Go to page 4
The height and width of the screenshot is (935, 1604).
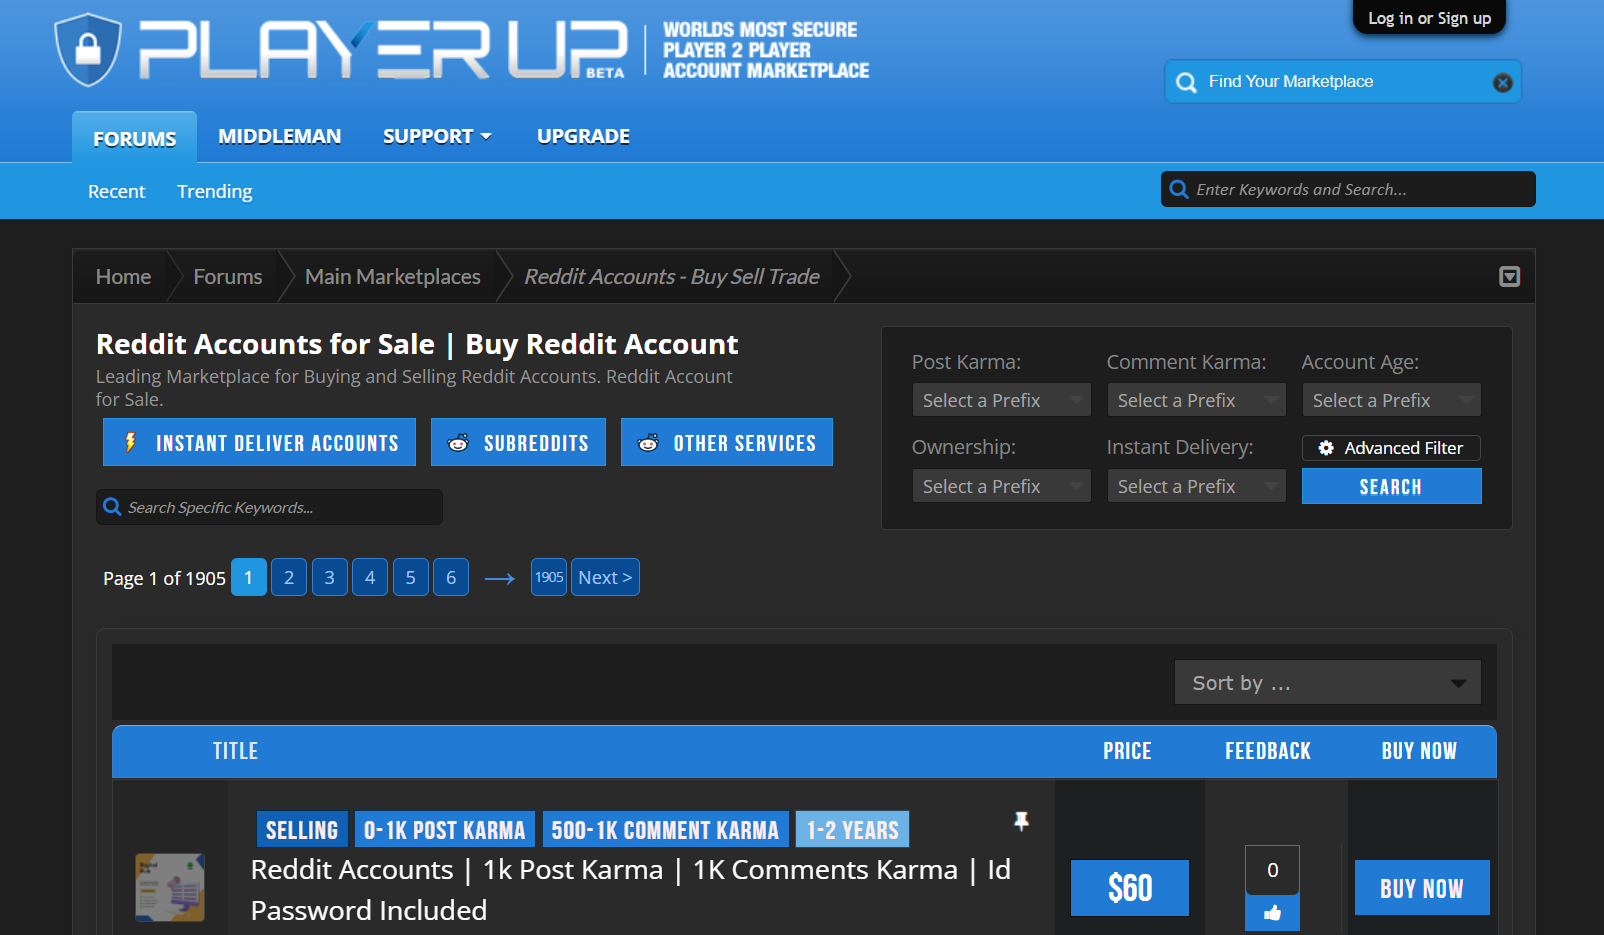tap(370, 577)
